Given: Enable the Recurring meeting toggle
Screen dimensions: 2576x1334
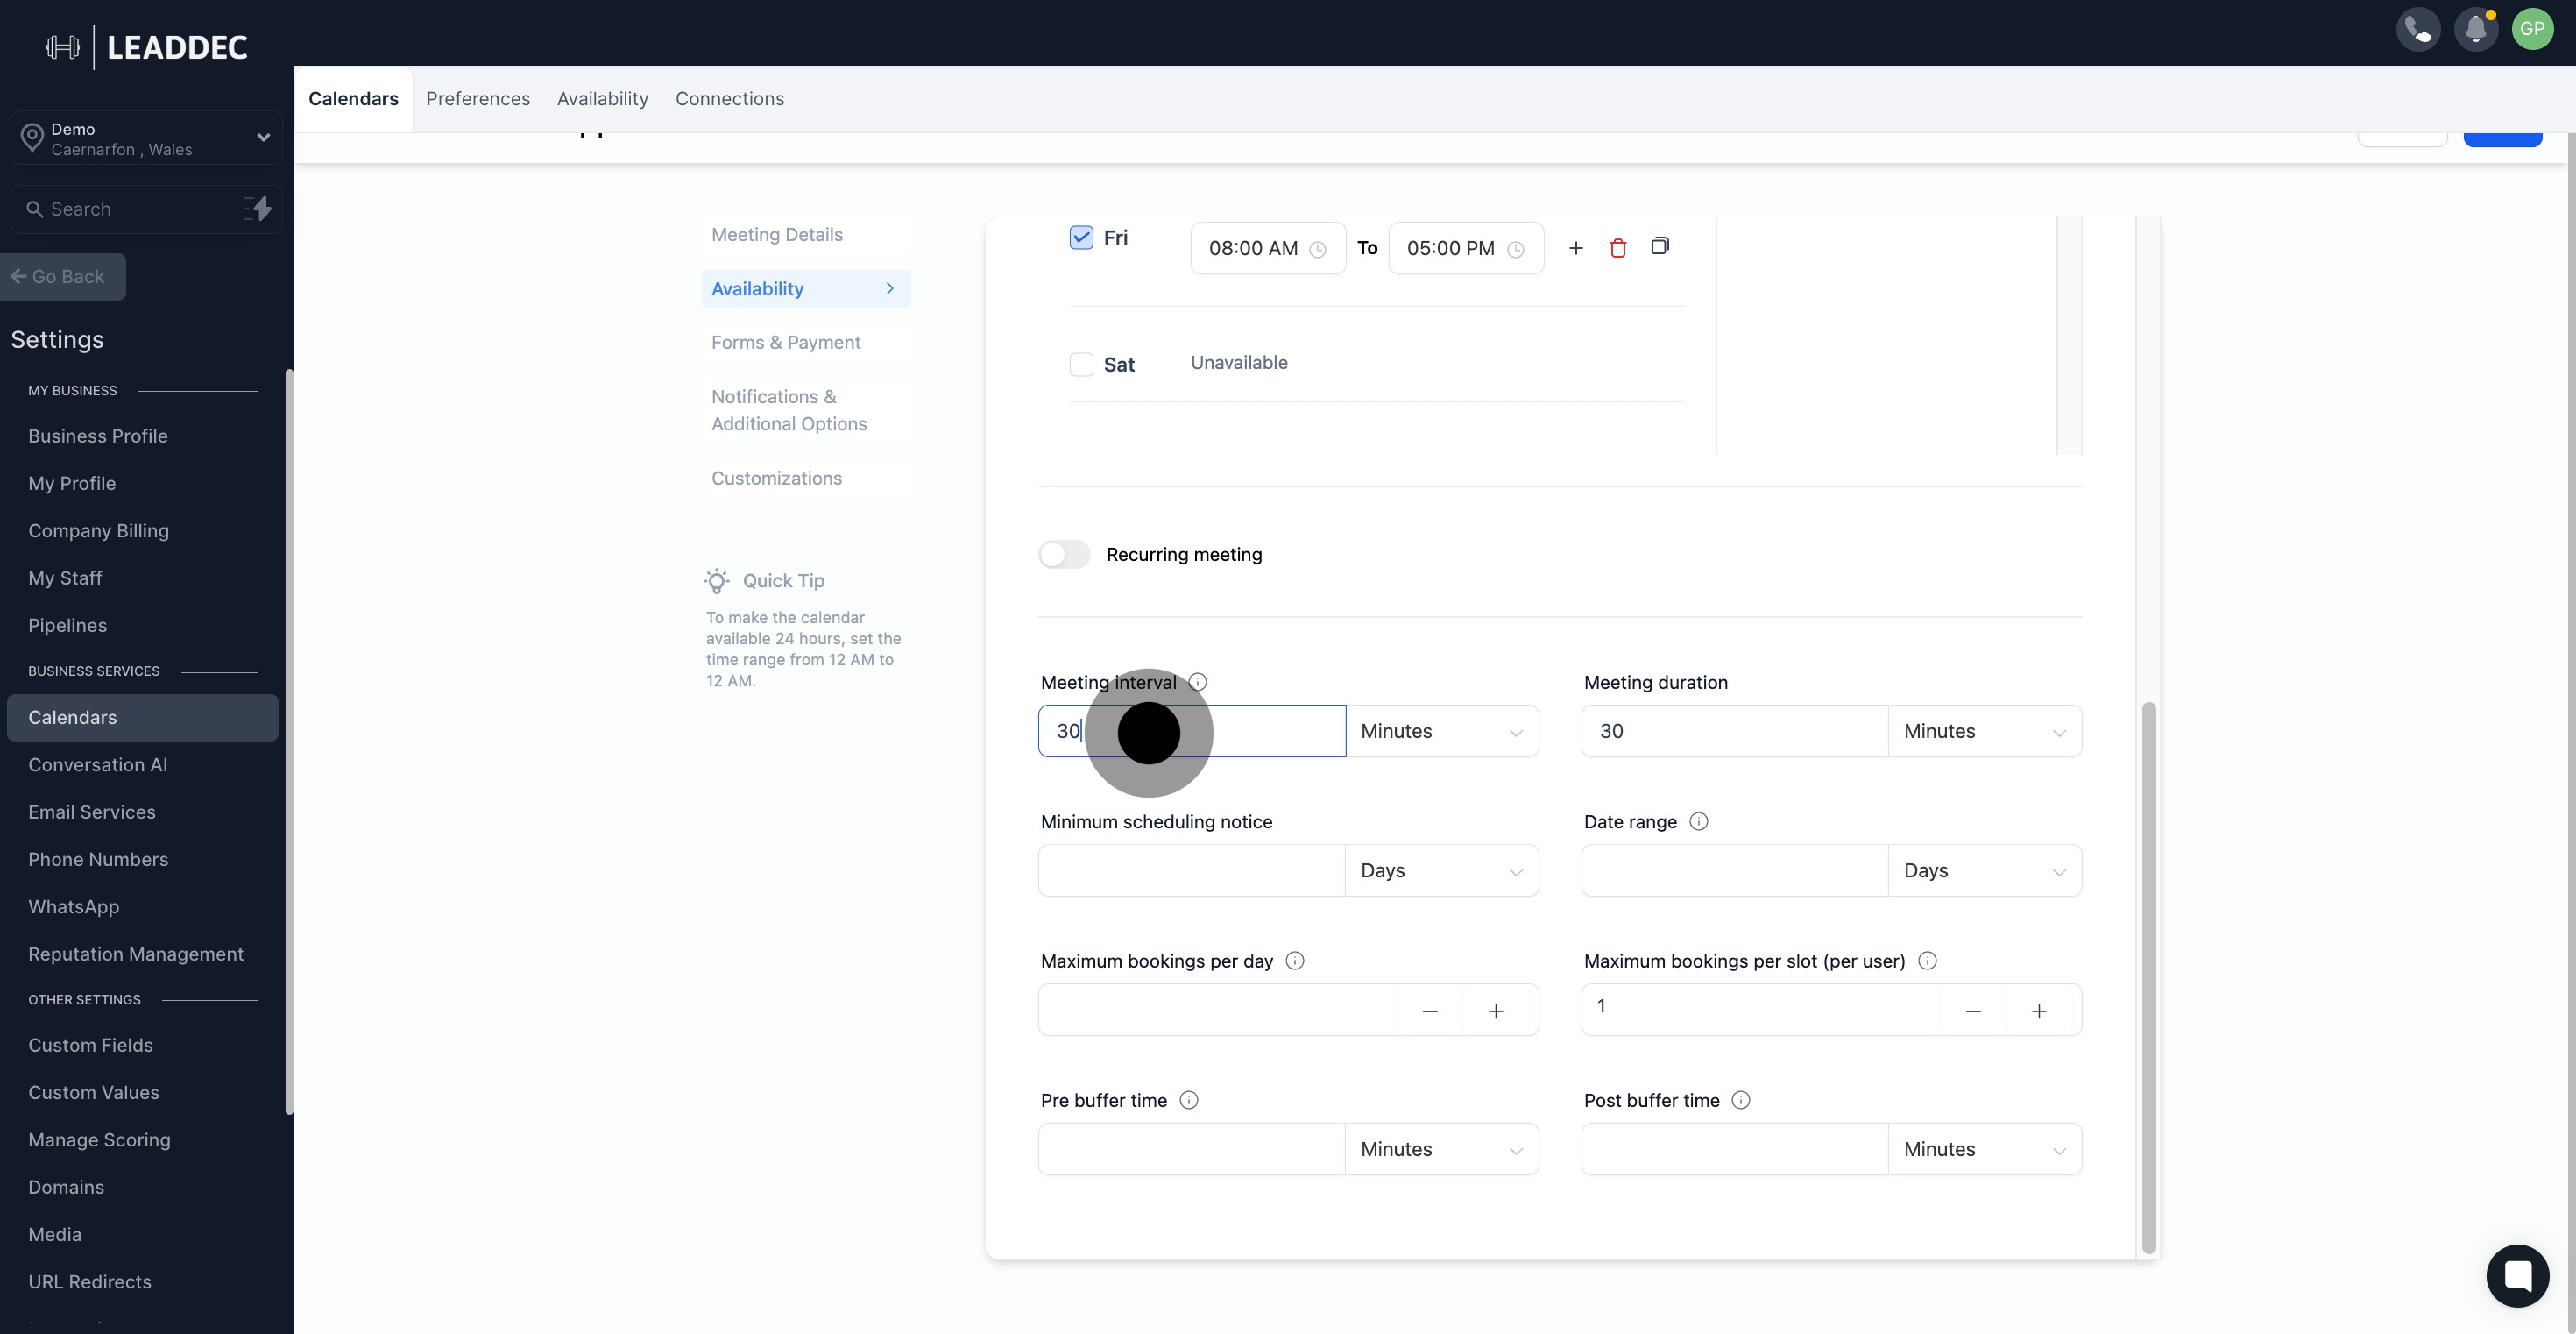Looking at the screenshot, I should point(1064,554).
